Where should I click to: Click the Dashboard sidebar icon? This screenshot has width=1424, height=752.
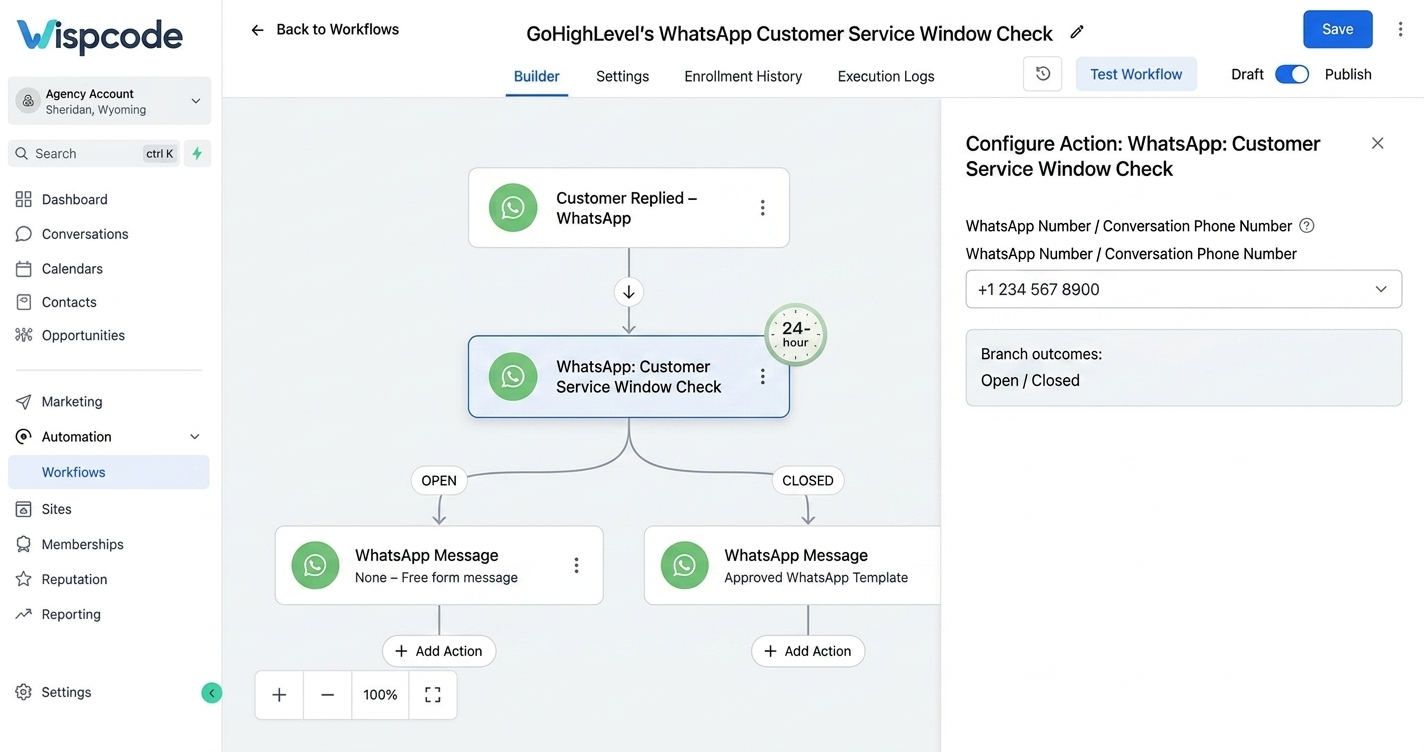[24, 199]
